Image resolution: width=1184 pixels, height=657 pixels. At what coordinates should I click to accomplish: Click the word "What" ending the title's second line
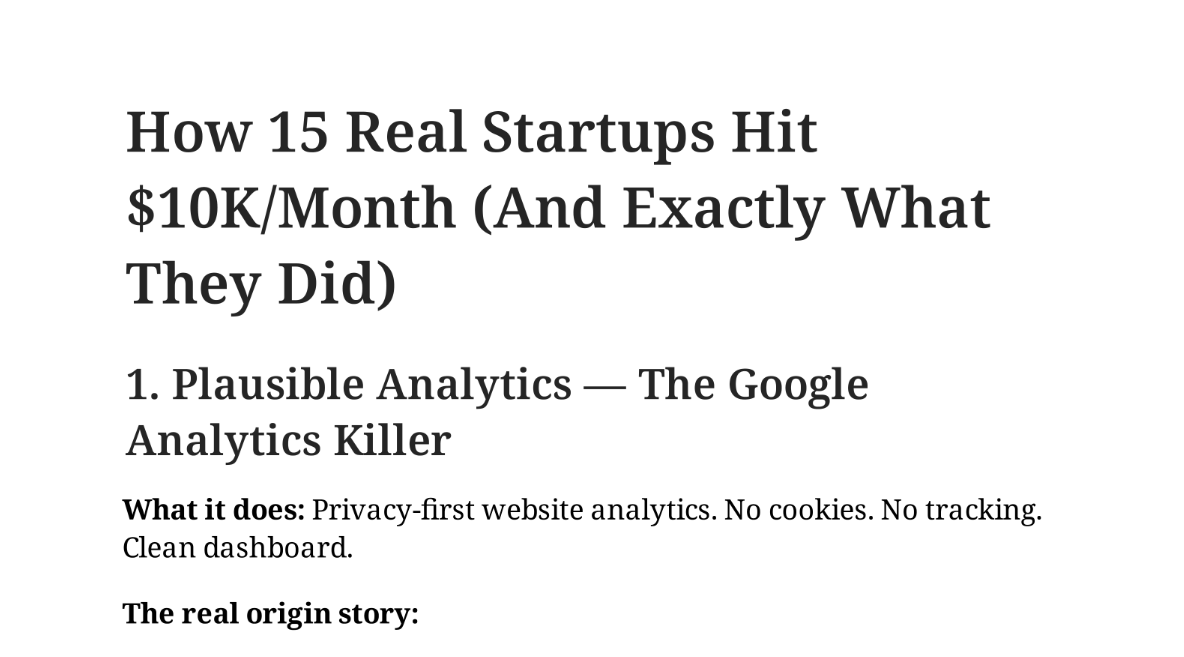917,208
